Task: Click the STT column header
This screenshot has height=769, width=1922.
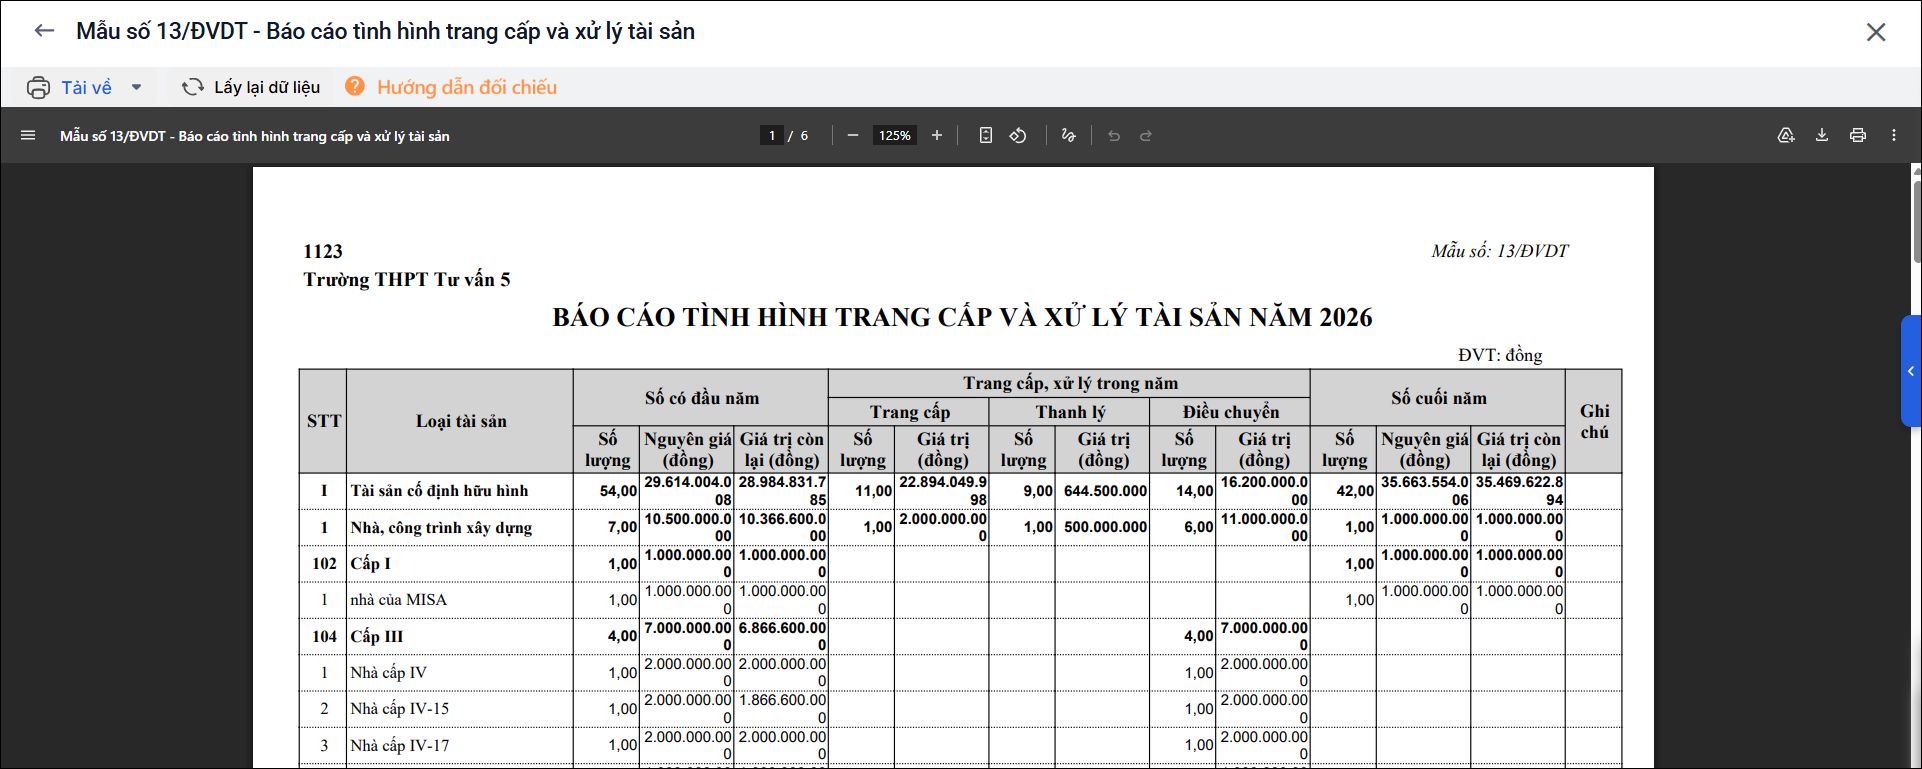Action: pyautogui.click(x=324, y=421)
